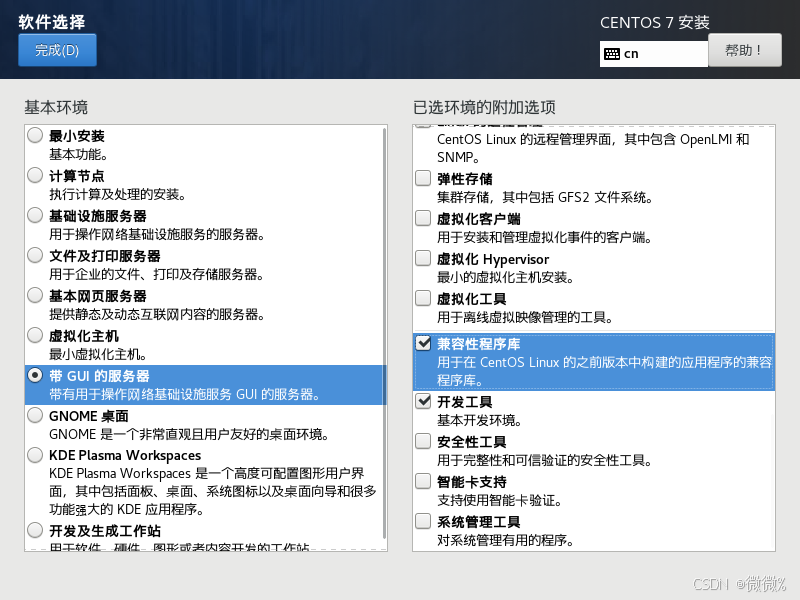Select the 计算节点 radio button
Screen dimensions: 800x600
click(35, 176)
